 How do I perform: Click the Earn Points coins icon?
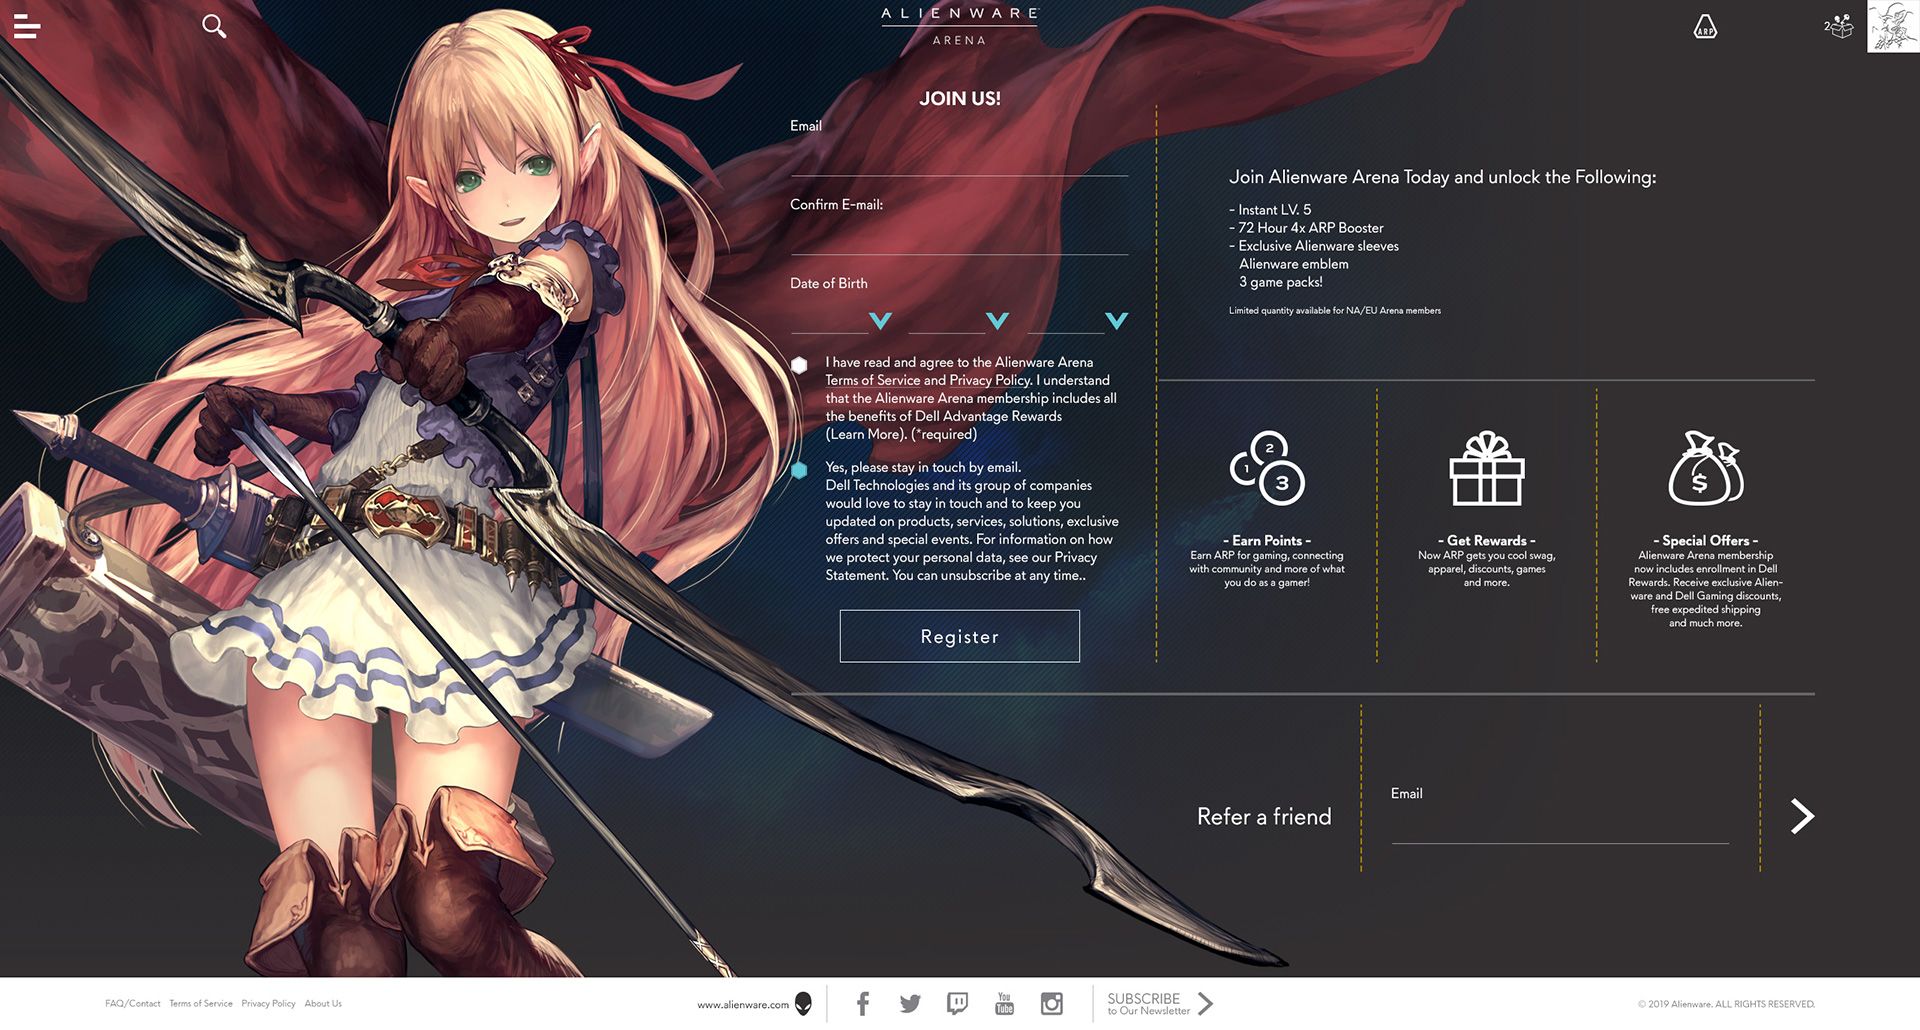tap(1267, 468)
